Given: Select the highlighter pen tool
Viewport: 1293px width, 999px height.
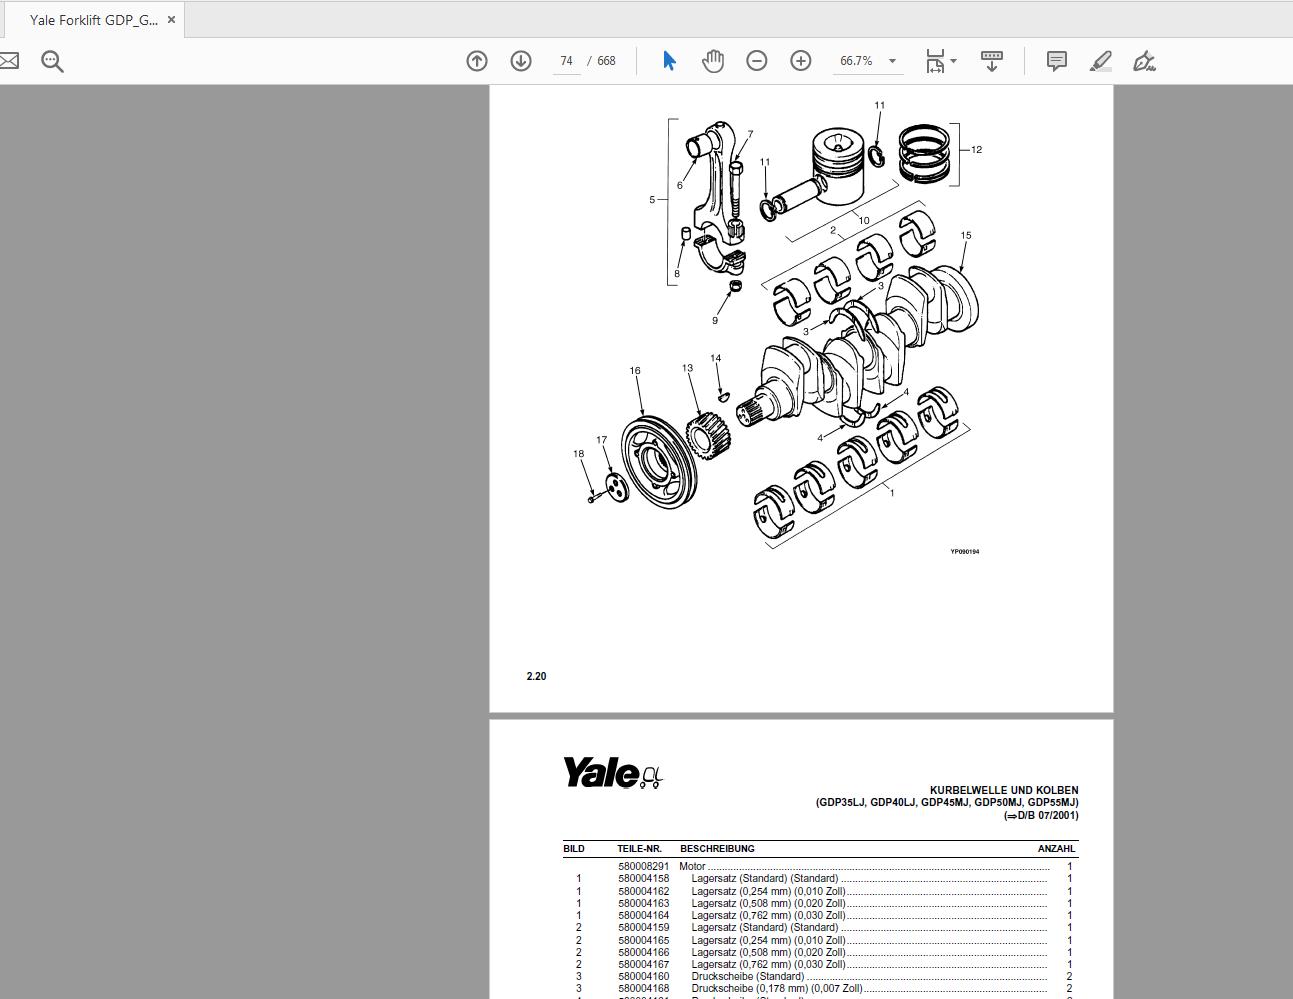Looking at the screenshot, I should 1100,61.
